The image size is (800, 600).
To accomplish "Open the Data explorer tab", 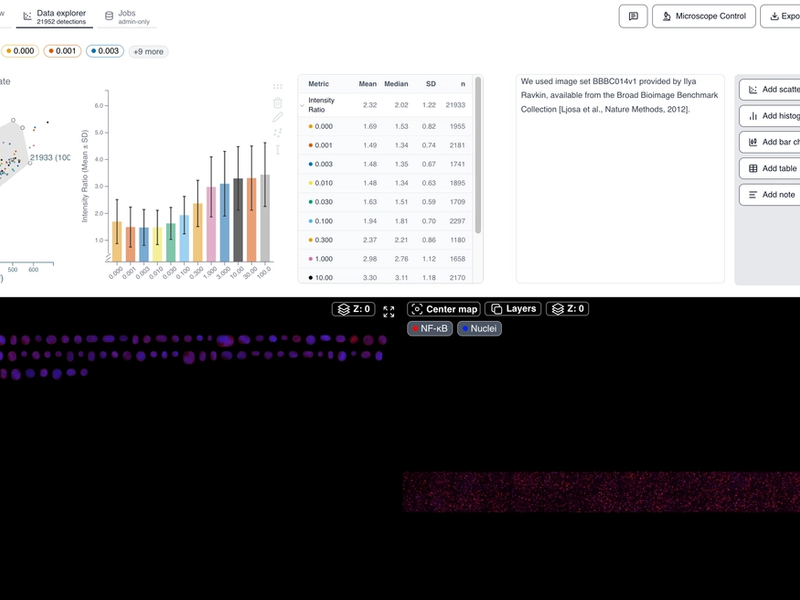I will pos(55,17).
